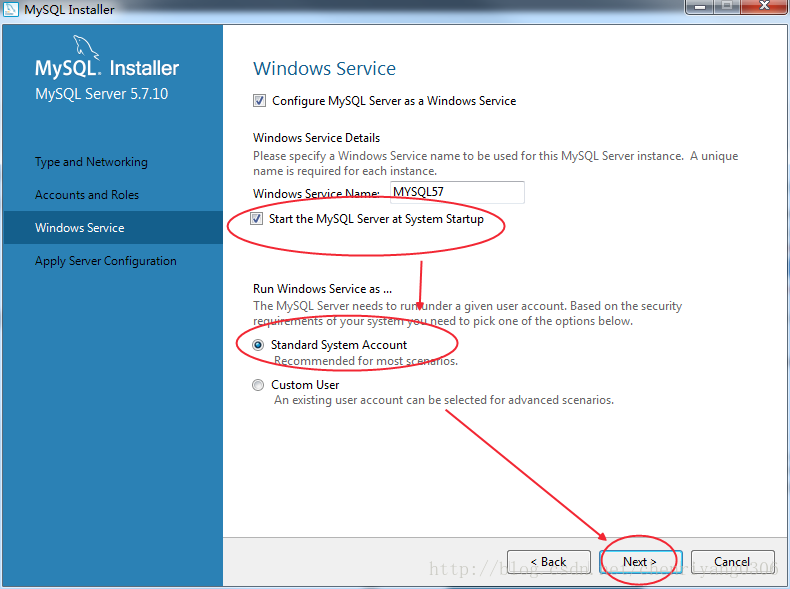Open the Accounts and Roles step
This screenshot has height=589, width=790.
tap(87, 195)
